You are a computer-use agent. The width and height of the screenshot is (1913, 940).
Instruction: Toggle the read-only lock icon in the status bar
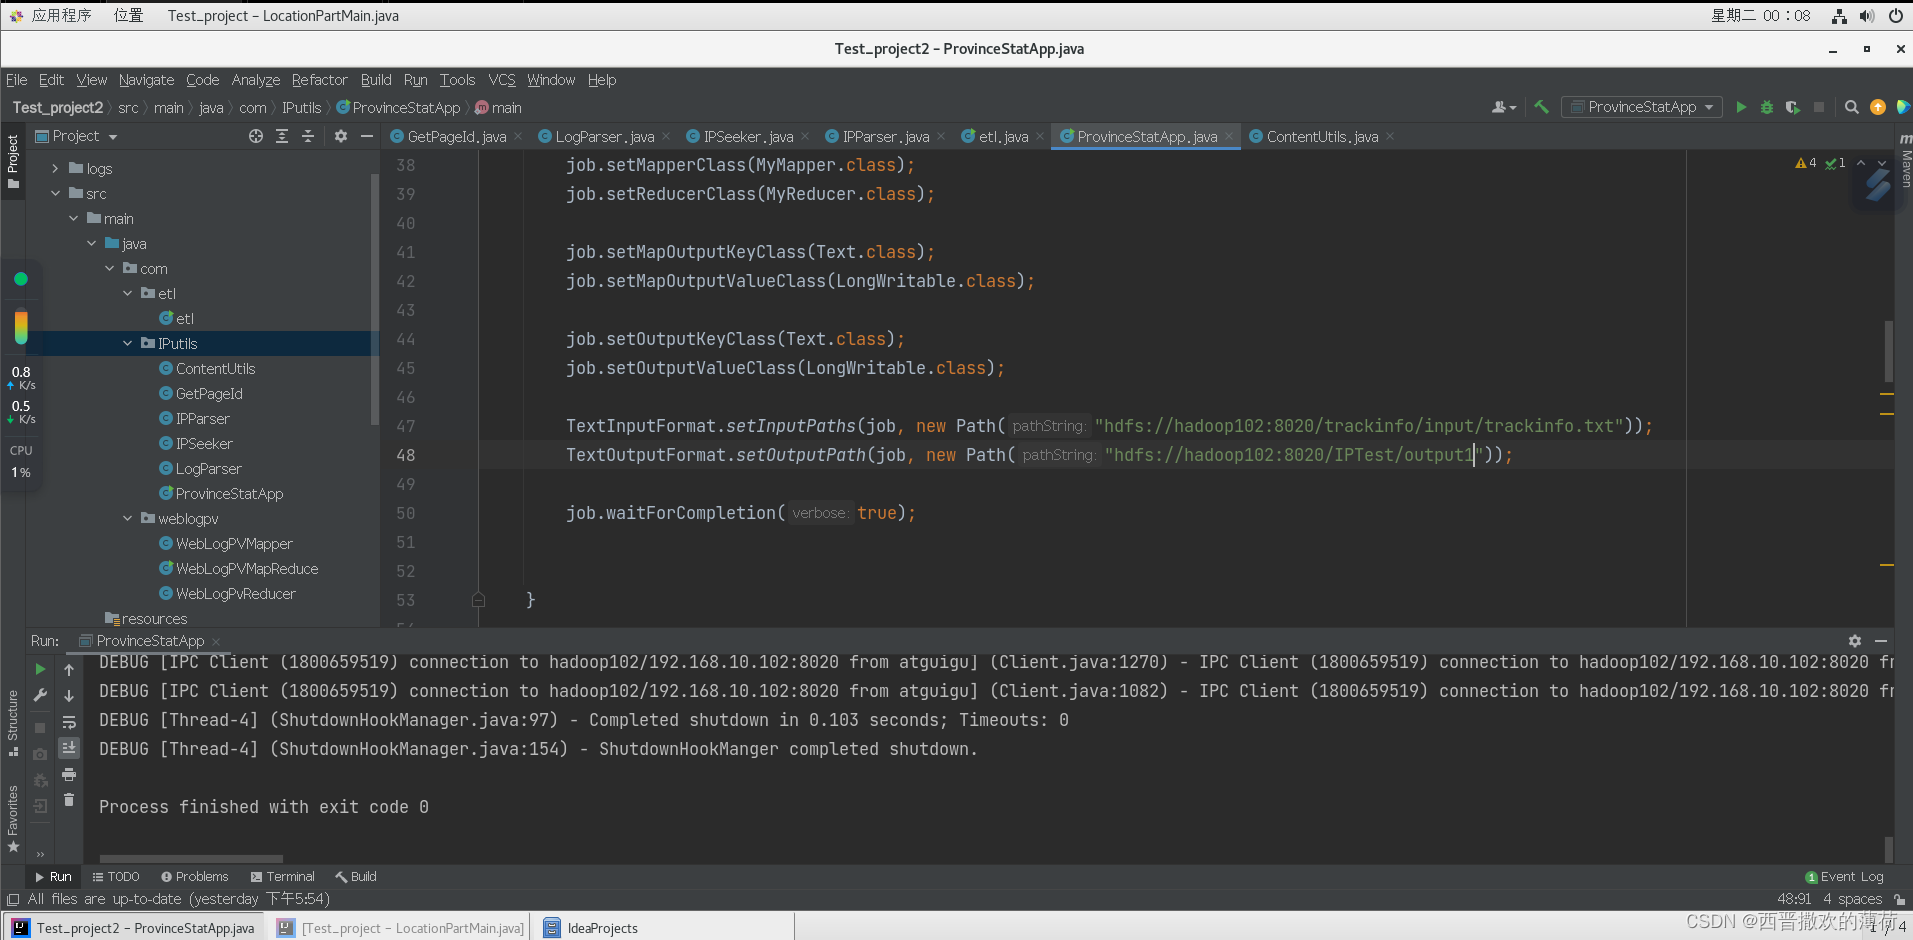point(1900,899)
